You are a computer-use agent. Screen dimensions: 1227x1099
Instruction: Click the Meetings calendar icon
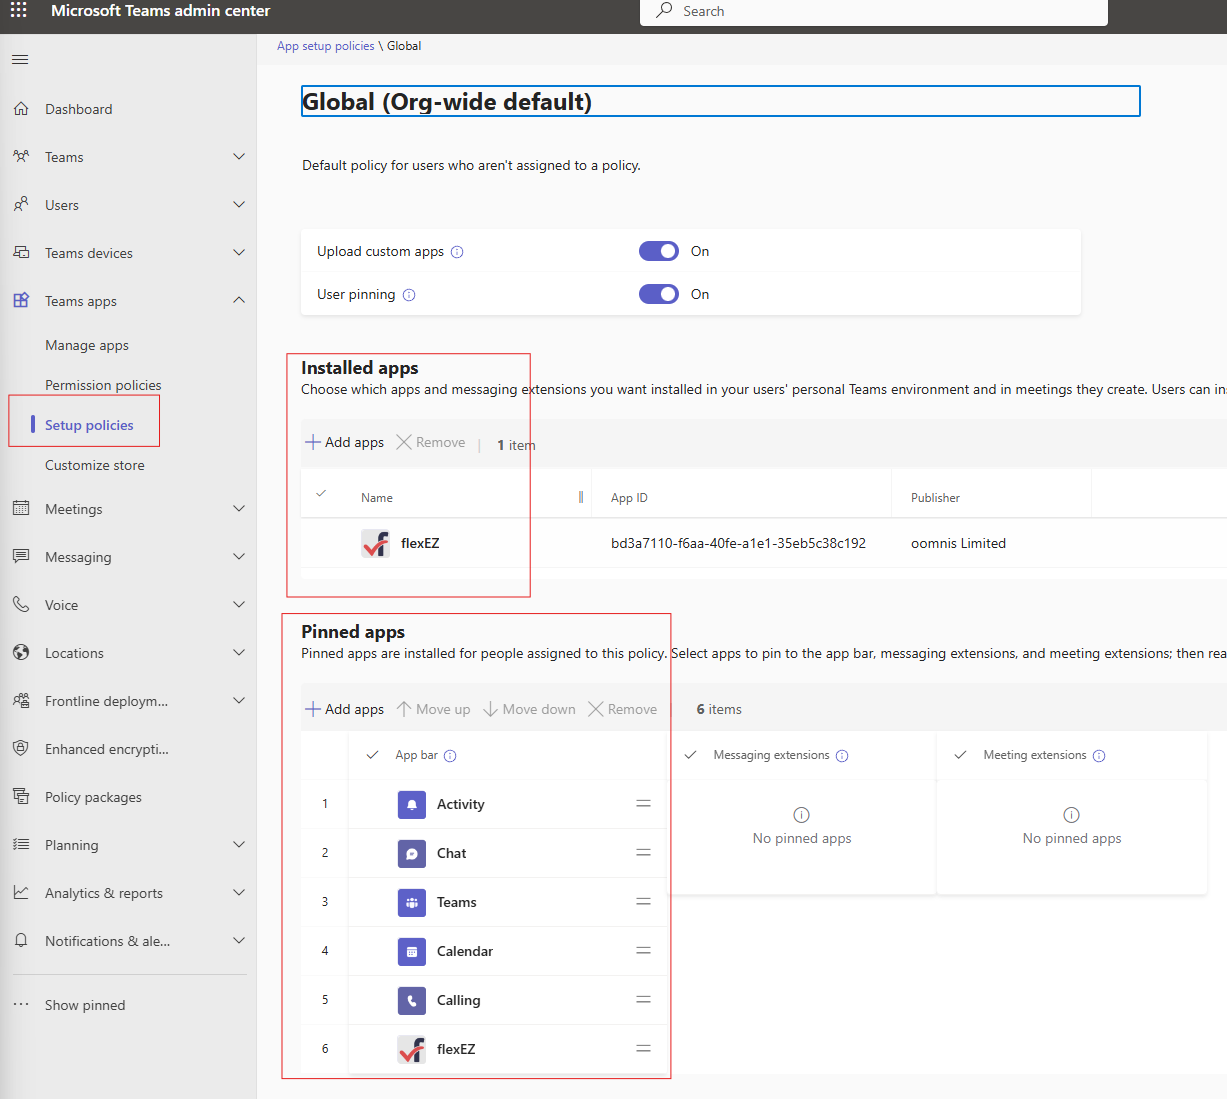[x=21, y=509]
